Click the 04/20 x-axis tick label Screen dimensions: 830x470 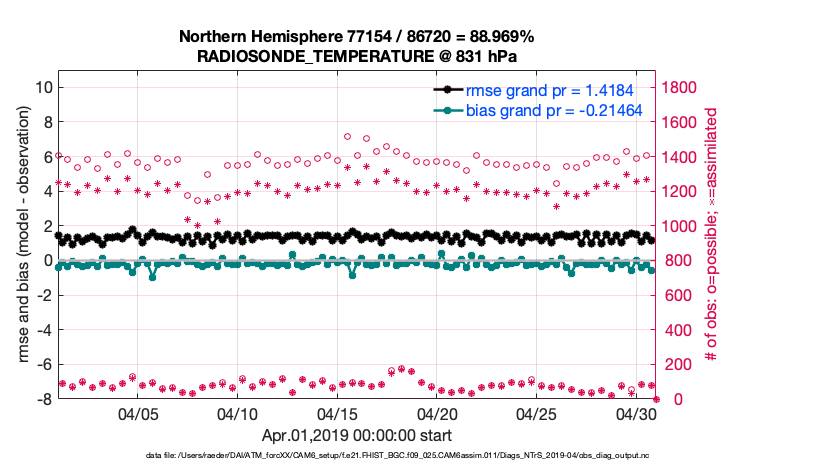pyautogui.click(x=437, y=414)
